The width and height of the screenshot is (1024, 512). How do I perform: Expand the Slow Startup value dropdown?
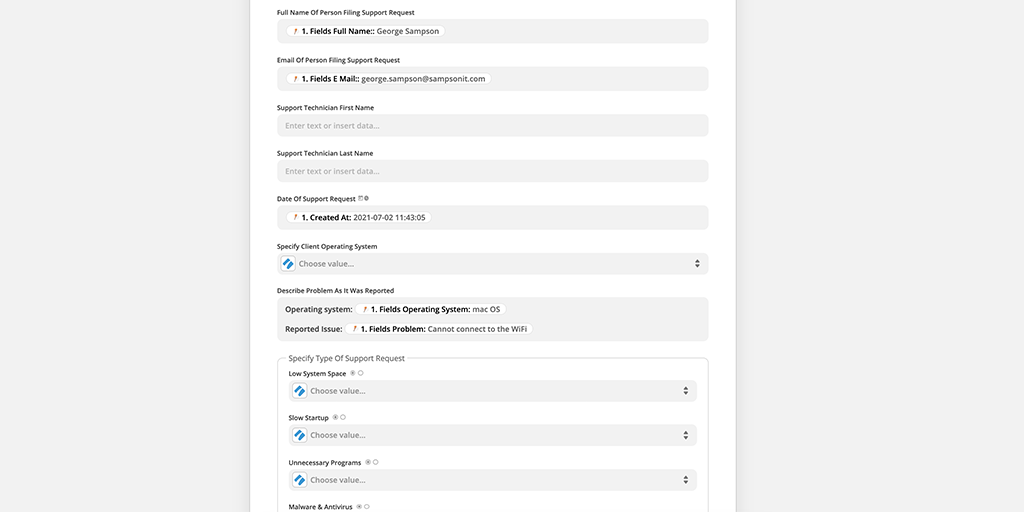[x=685, y=435]
